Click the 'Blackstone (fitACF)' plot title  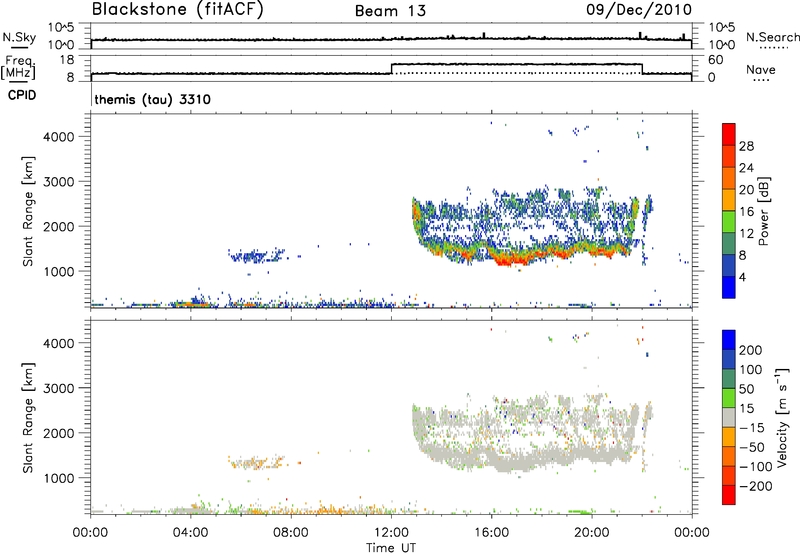coord(178,9)
